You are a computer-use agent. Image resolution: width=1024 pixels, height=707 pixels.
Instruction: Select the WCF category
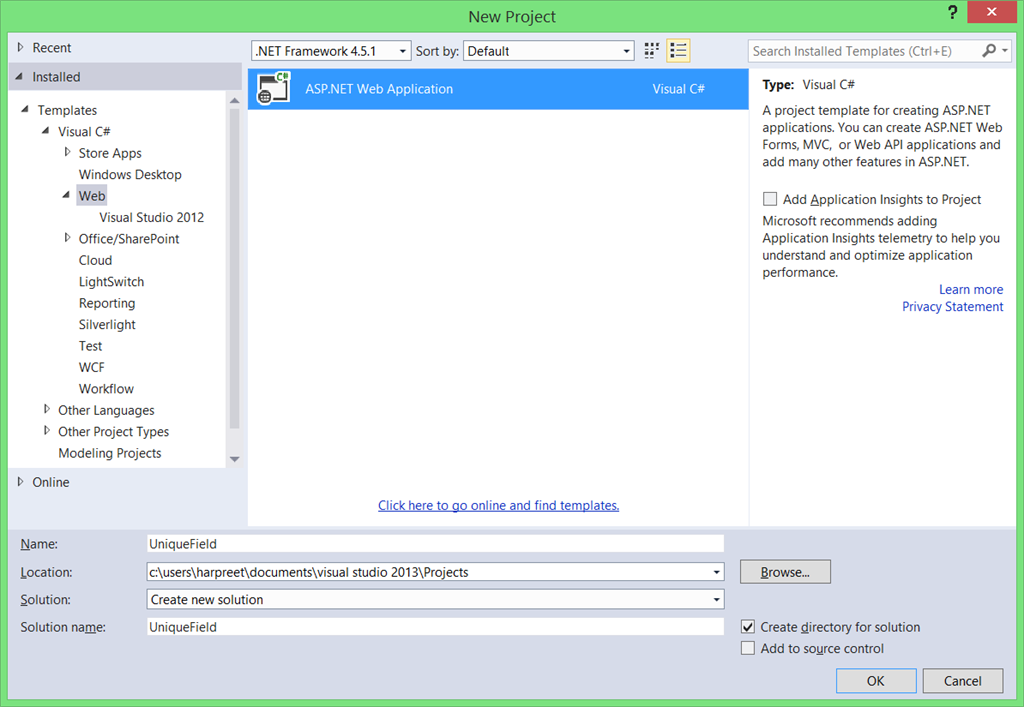pos(91,368)
